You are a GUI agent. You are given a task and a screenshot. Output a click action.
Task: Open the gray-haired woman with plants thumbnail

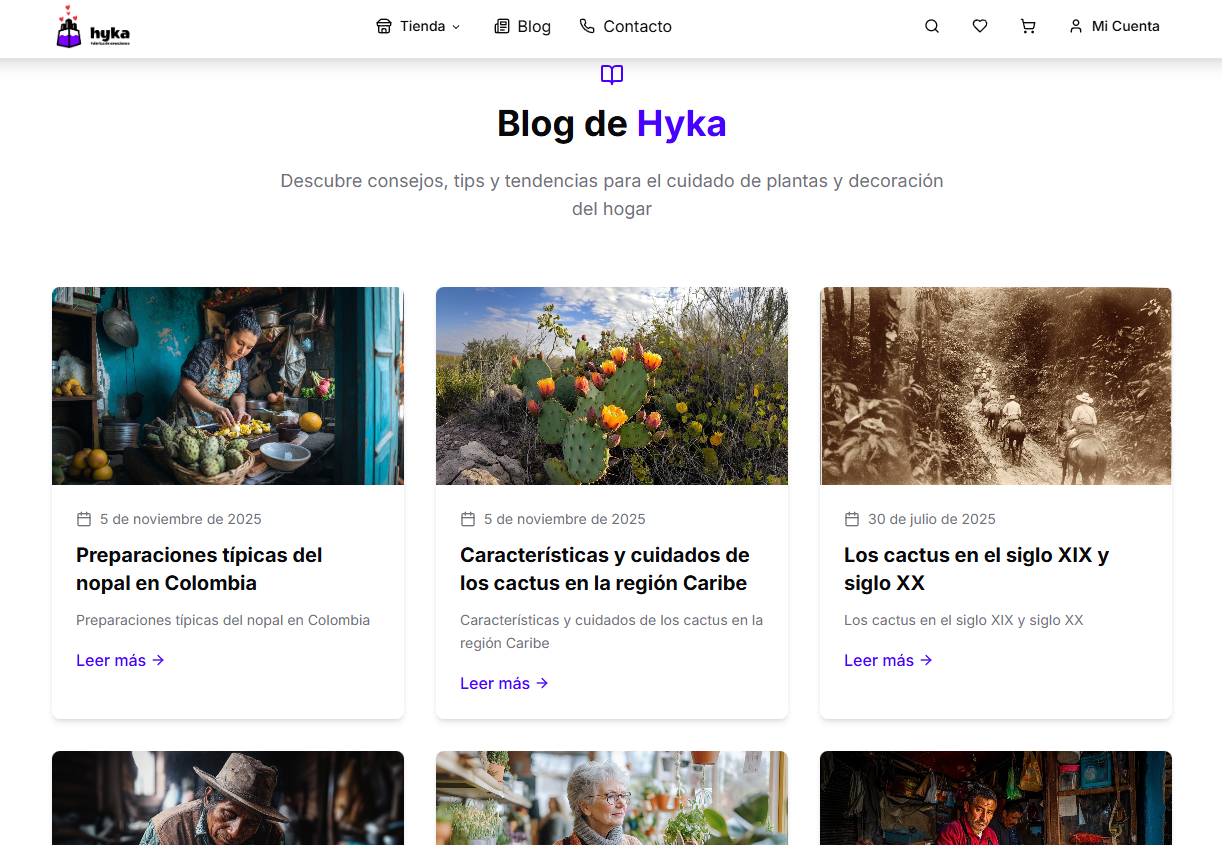612,798
